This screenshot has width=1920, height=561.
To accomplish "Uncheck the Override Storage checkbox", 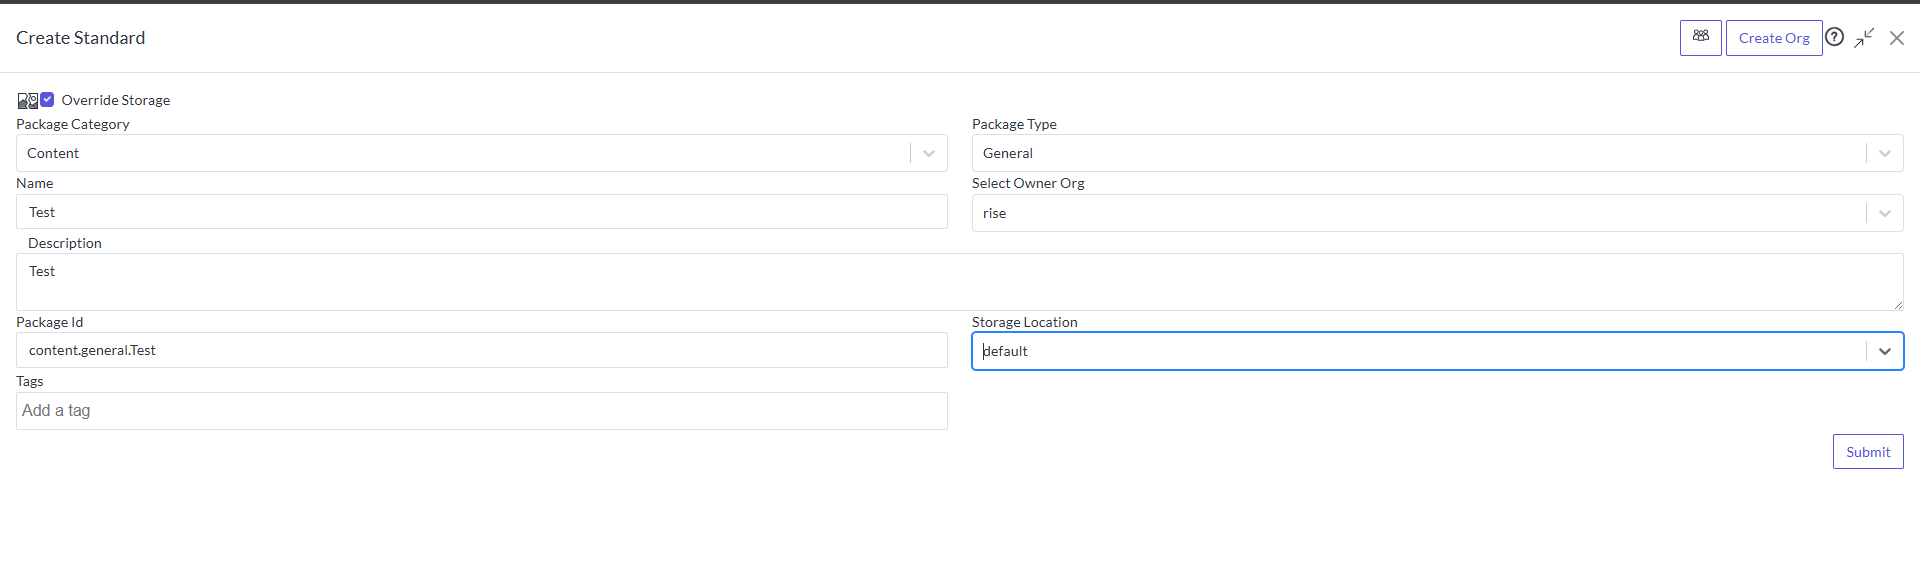I will coord(47,99).
